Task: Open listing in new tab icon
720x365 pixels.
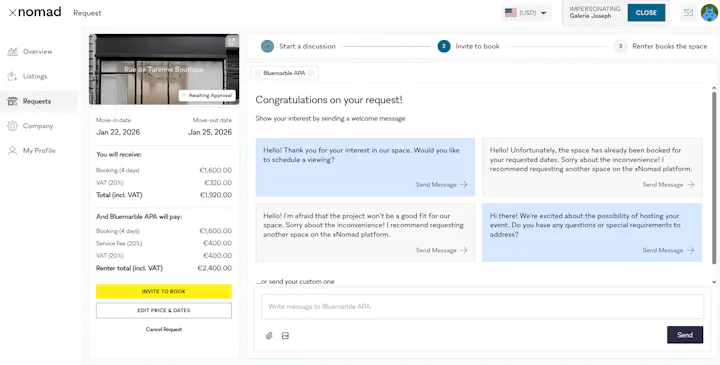Action: [232, 41]
